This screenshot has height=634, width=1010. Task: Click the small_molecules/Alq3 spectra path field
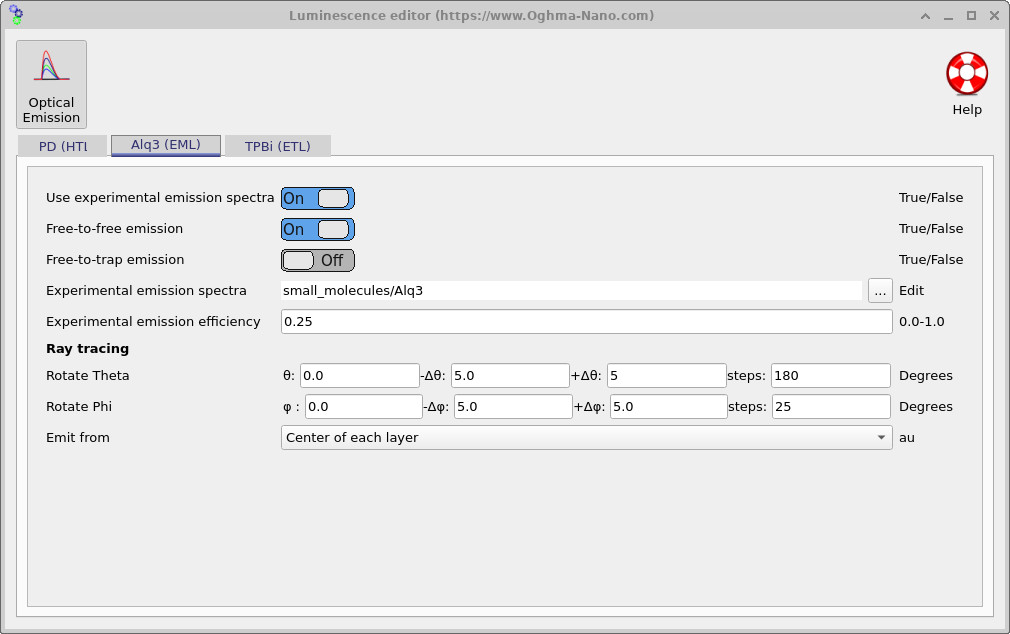(x=570, y=290)
